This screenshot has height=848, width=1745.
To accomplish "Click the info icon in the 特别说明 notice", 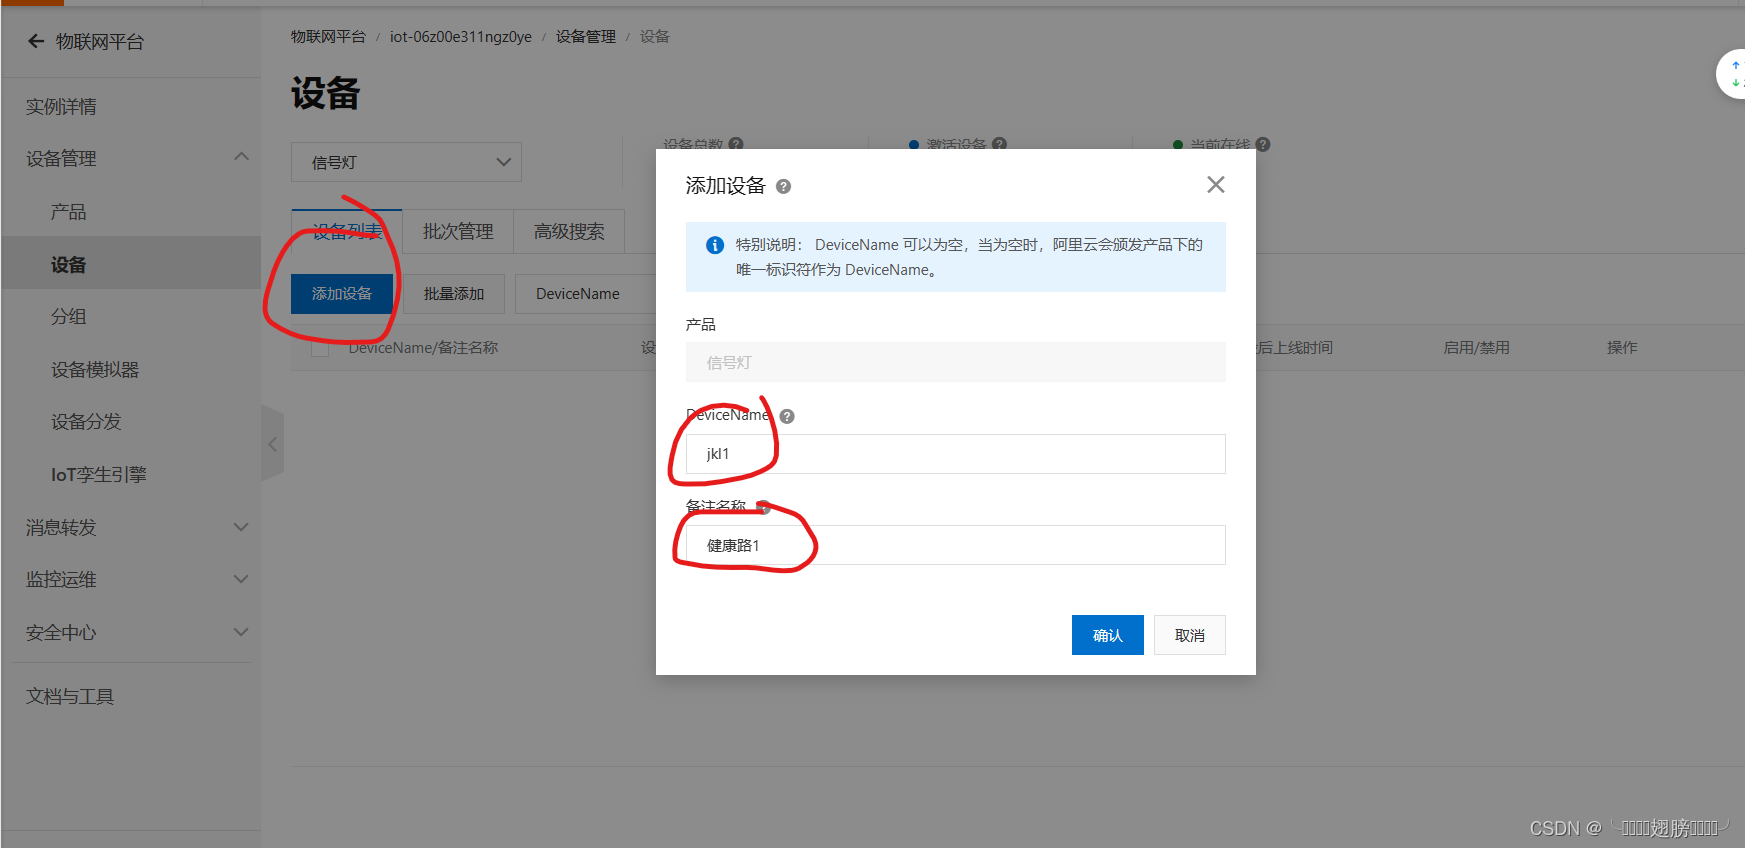I will 715,245.
